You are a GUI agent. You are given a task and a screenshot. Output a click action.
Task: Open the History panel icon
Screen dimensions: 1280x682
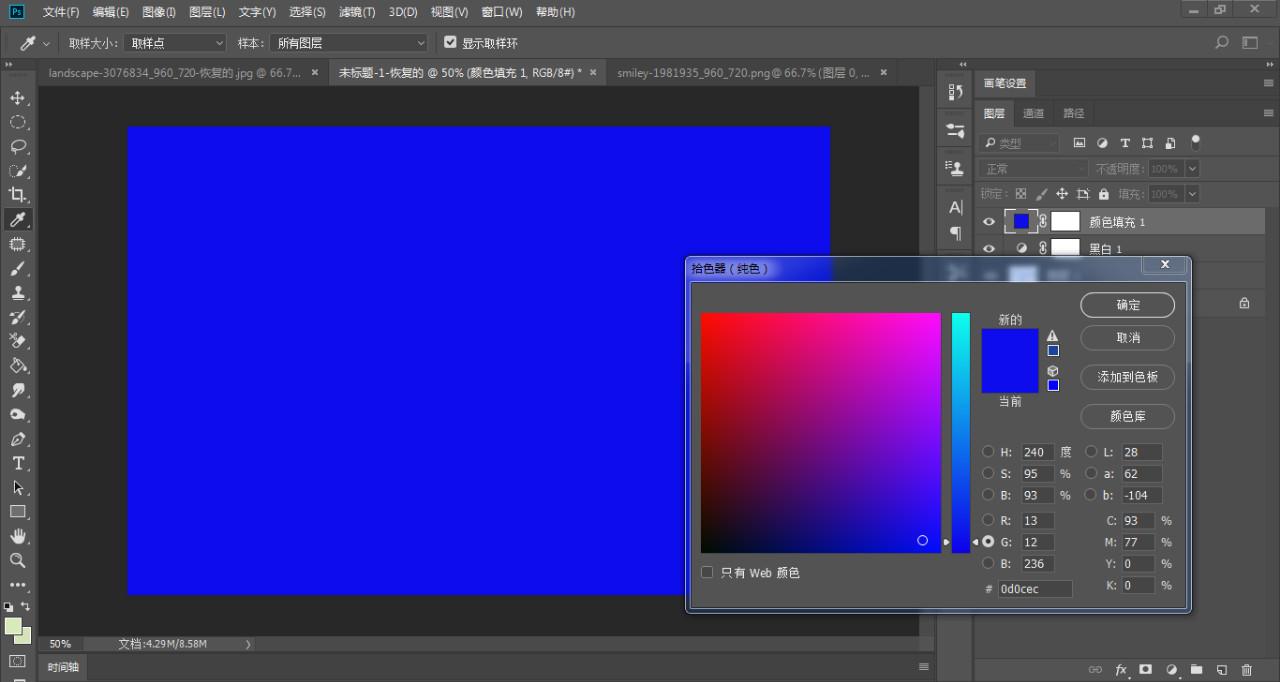(955, 92)
